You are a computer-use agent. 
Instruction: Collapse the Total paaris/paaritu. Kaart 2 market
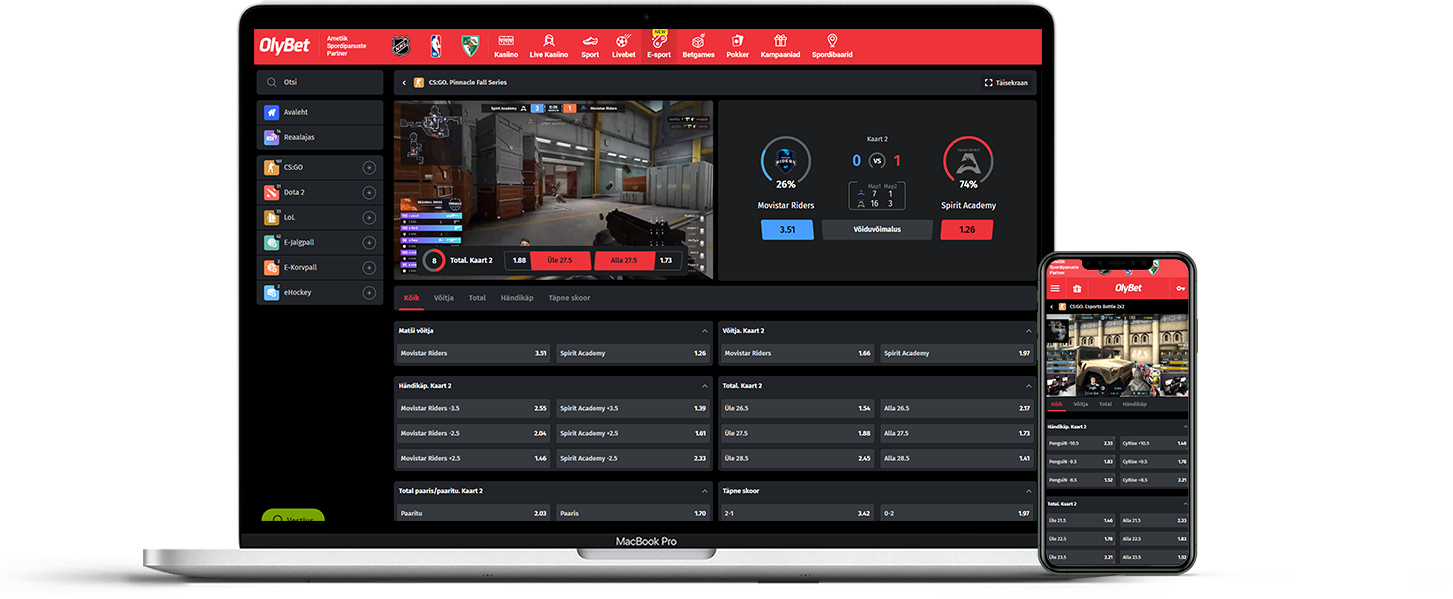(x=704, y=491)
